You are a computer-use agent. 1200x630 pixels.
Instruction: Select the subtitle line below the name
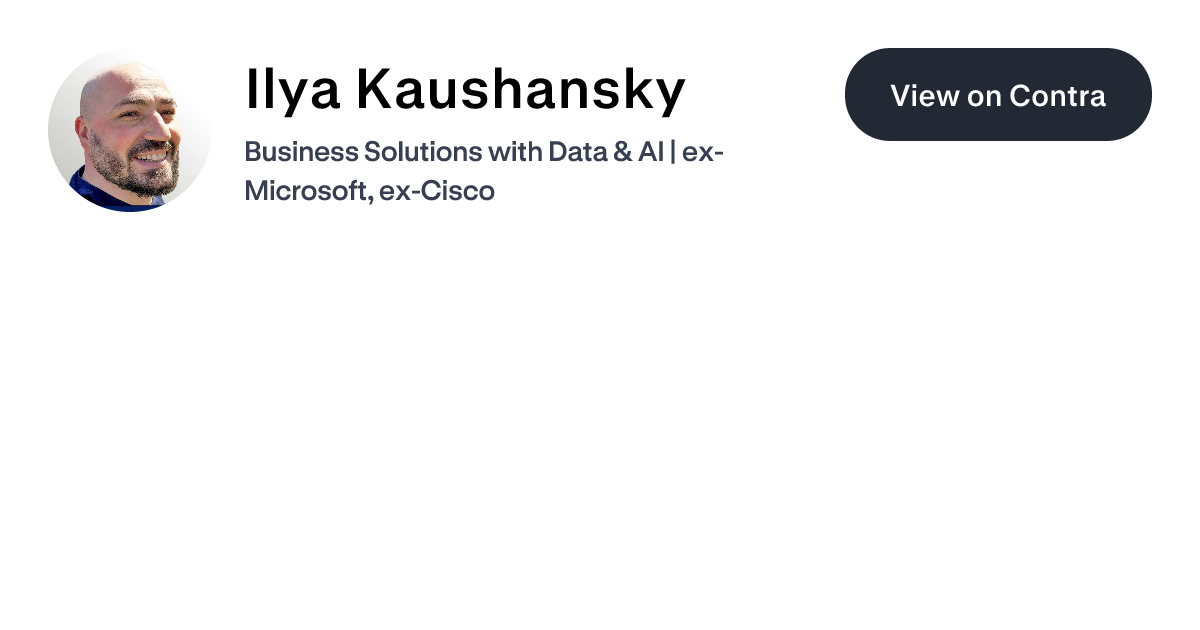point(485,170)
